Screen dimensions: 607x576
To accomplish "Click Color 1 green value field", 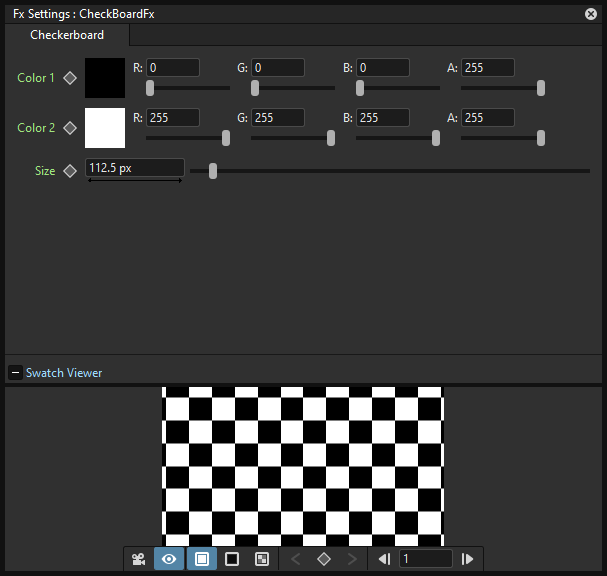I will pos(278,68).
